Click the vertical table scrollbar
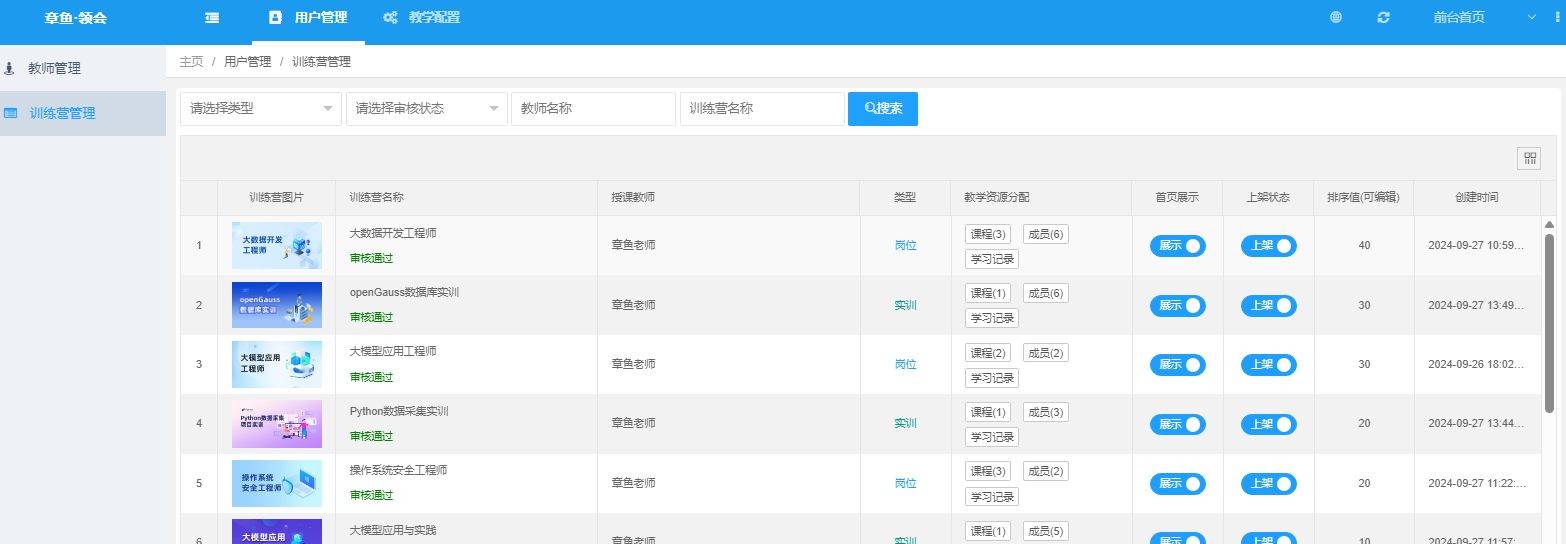This screenshot has width=1566, height=544. [x=1549, y=323]
